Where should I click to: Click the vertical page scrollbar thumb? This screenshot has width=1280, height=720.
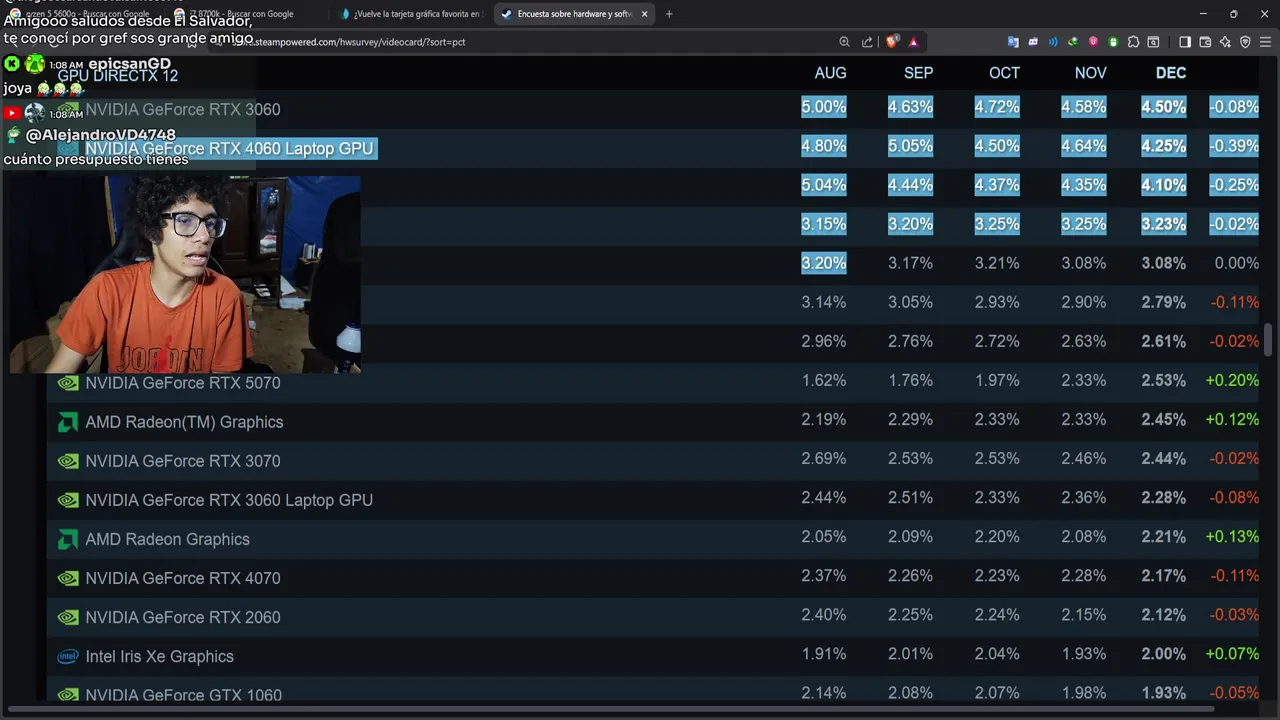tap(1268, 339)
